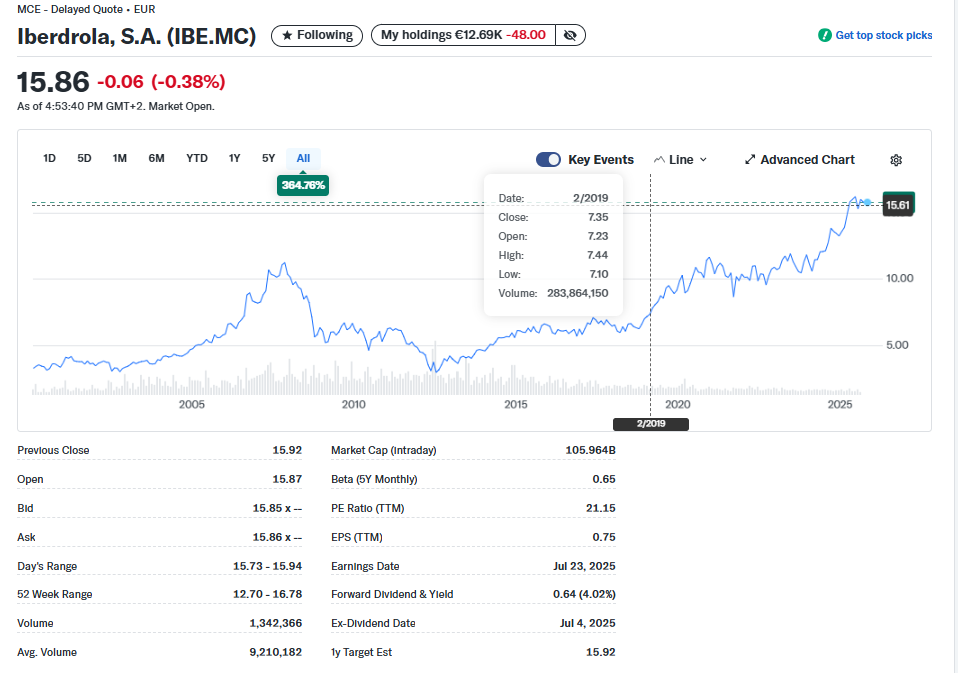Click the Ex-Dividend Date Jul 4, 2025

587,624
